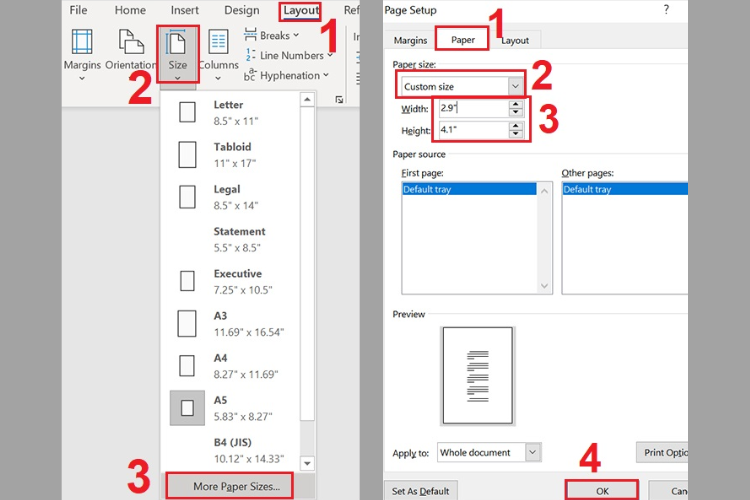Select the Executive 7.25" x 10.5" paper size

[x=231, y=281]
